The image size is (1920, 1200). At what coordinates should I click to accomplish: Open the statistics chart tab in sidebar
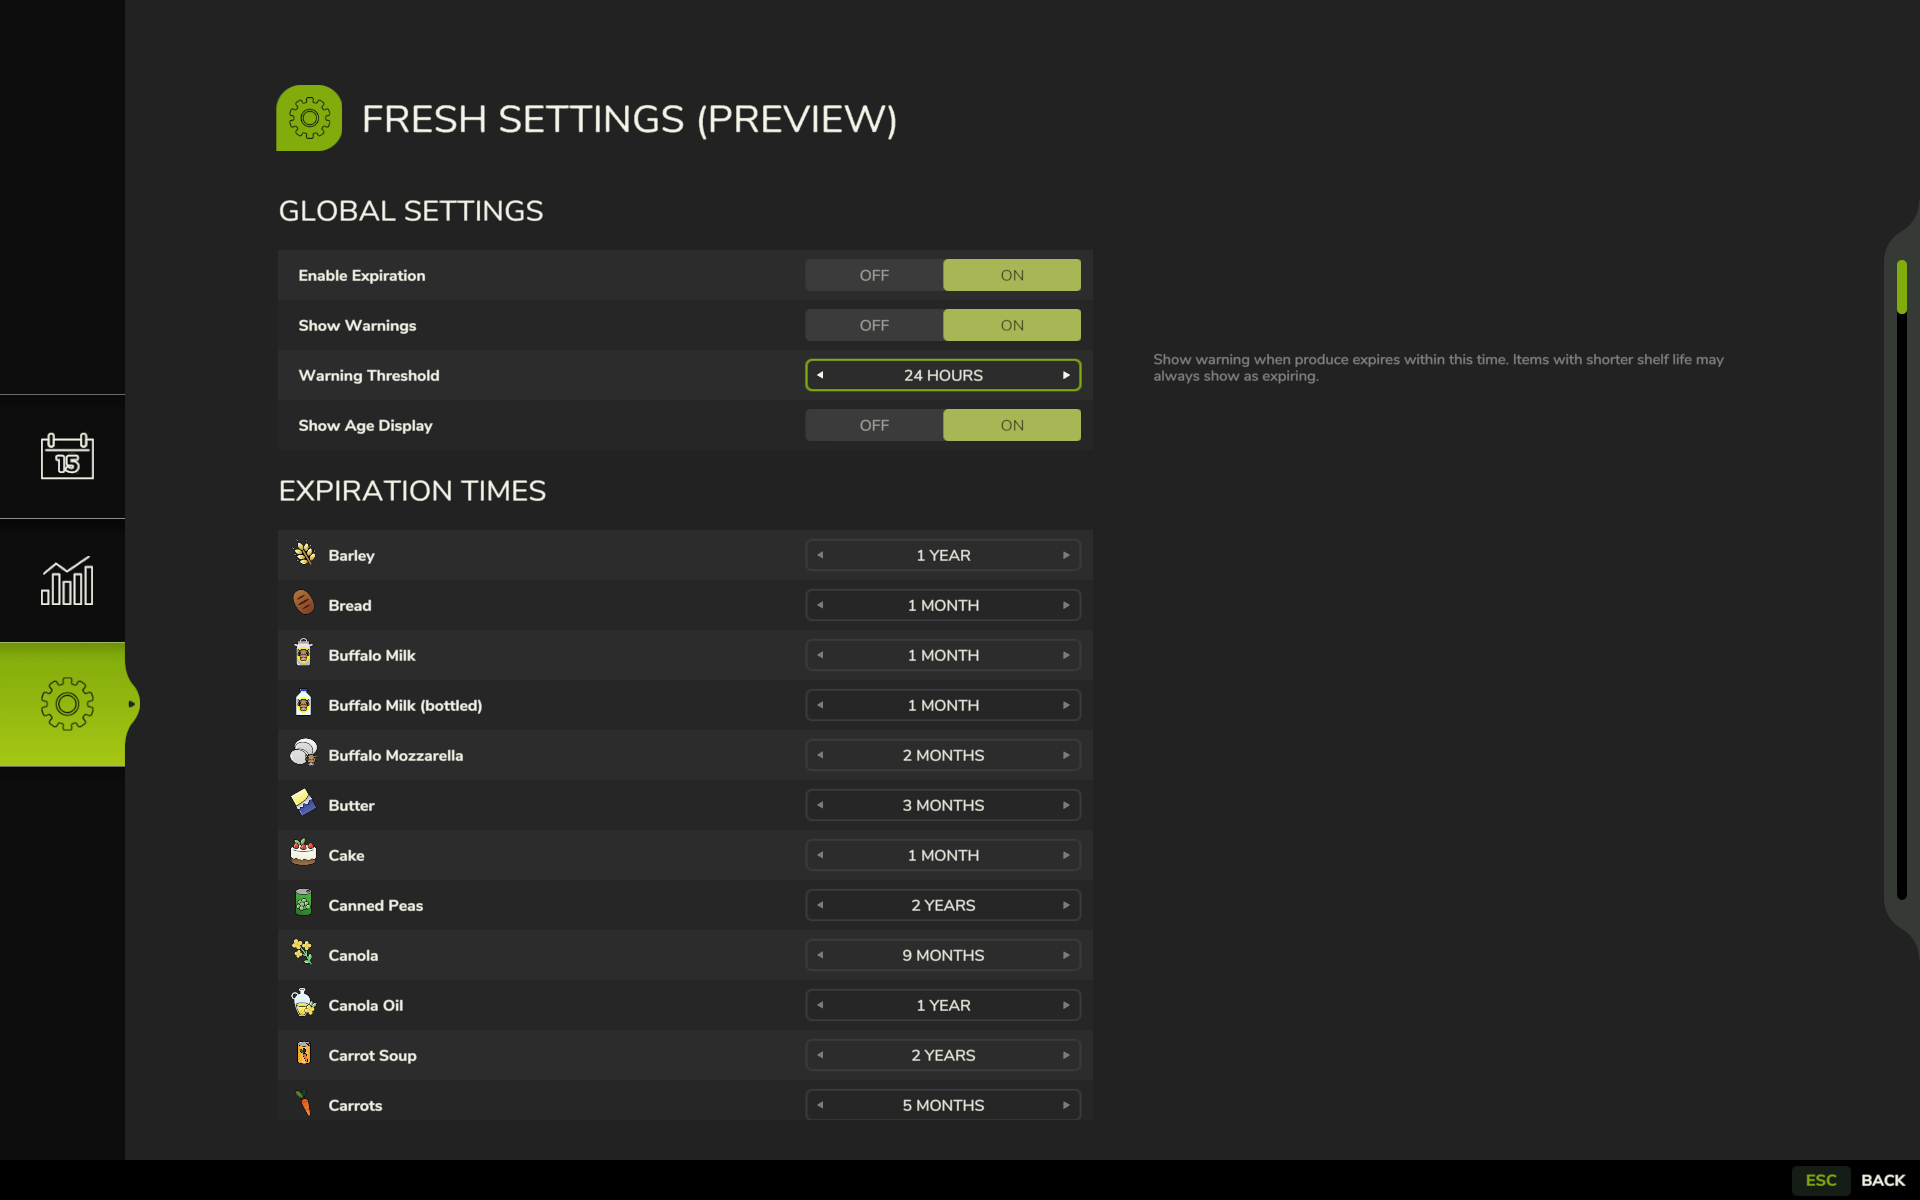pos(67,581)
